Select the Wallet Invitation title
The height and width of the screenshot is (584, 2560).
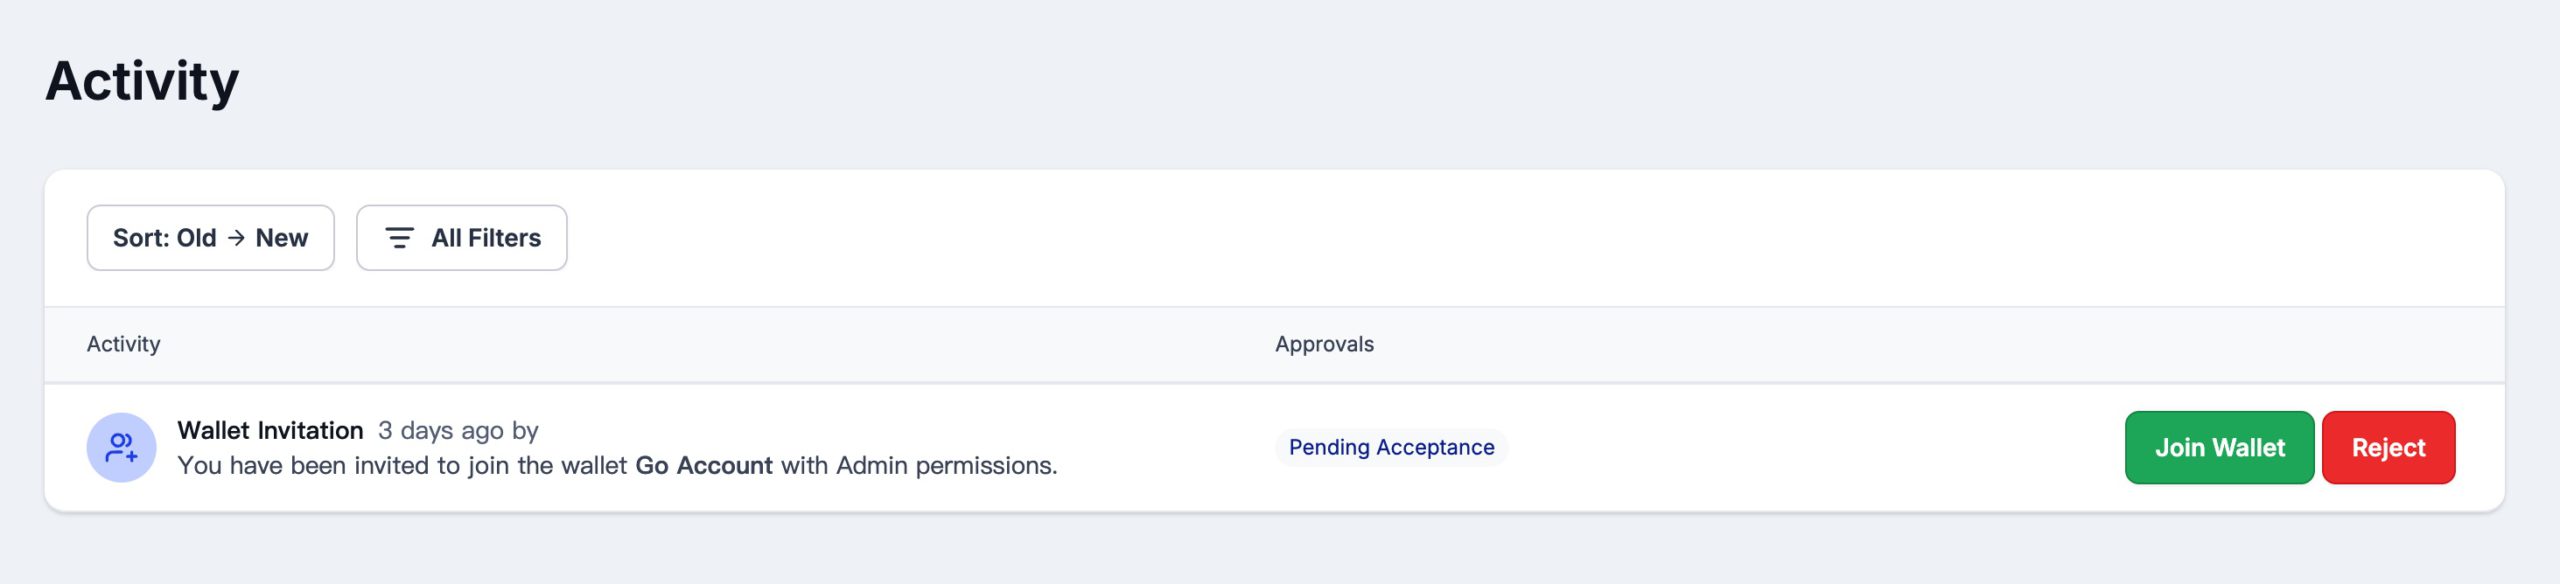pyautogui.click(x=270, y=430)
